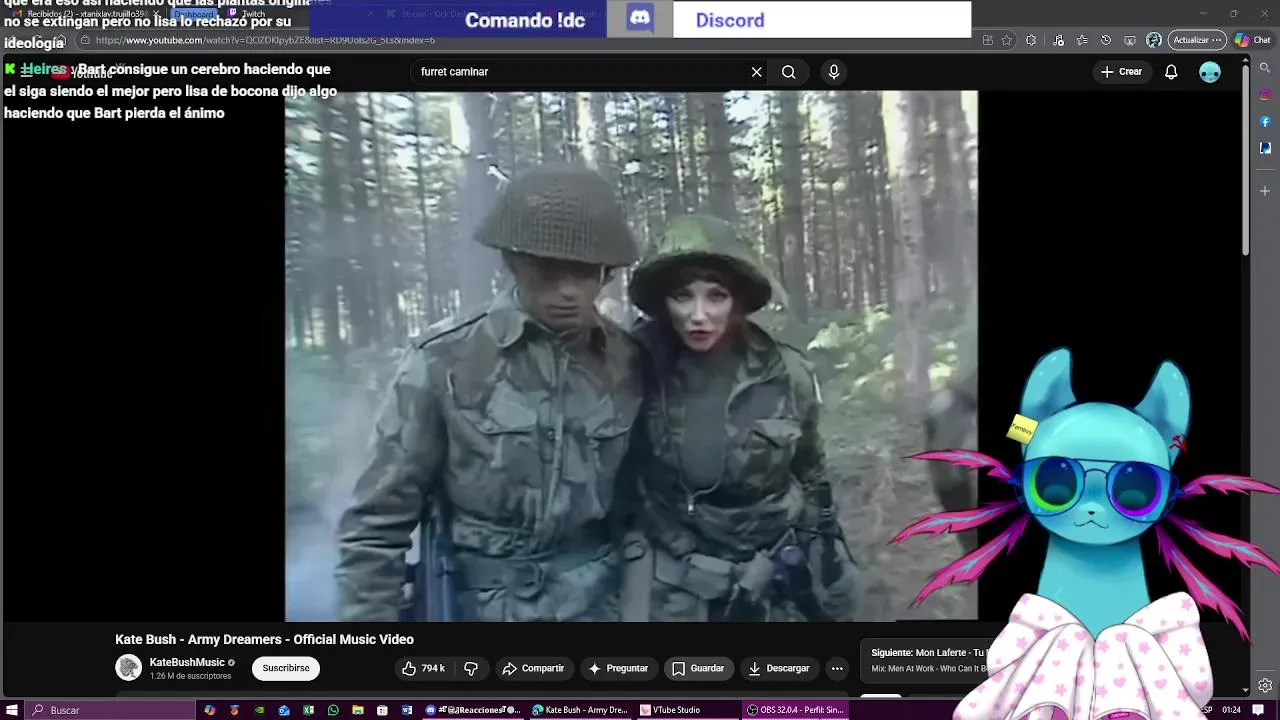Add a sidebar app with plus icon
This screenshot has height=720, width=1280.
click(x=1265, y=190)
